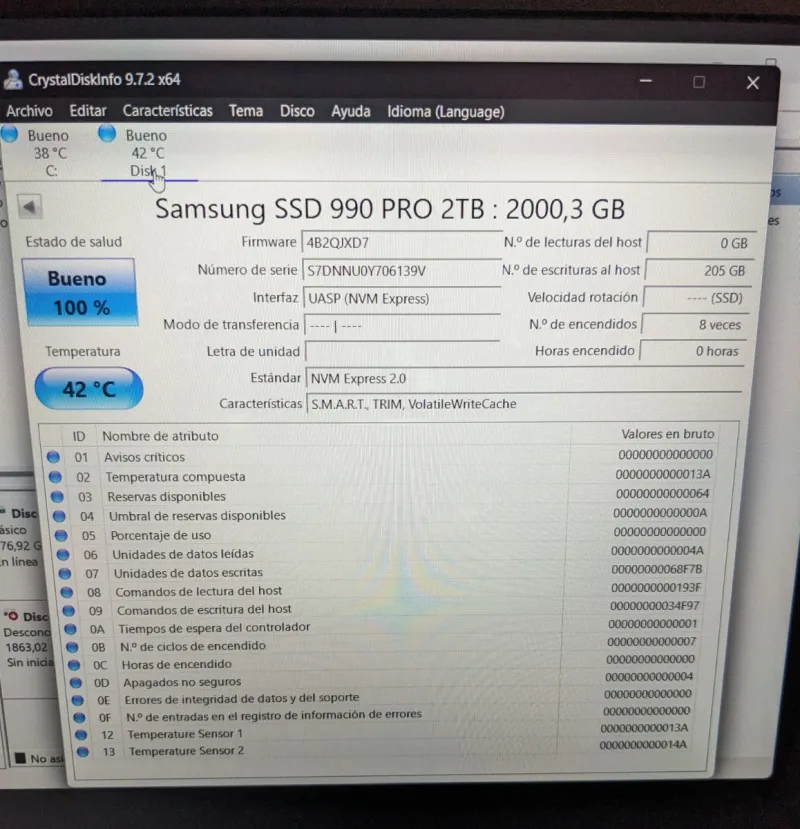This screenshot has width=800, height=829.
Task: Open the Idioma (Language) menu
Action: [446, 112]
